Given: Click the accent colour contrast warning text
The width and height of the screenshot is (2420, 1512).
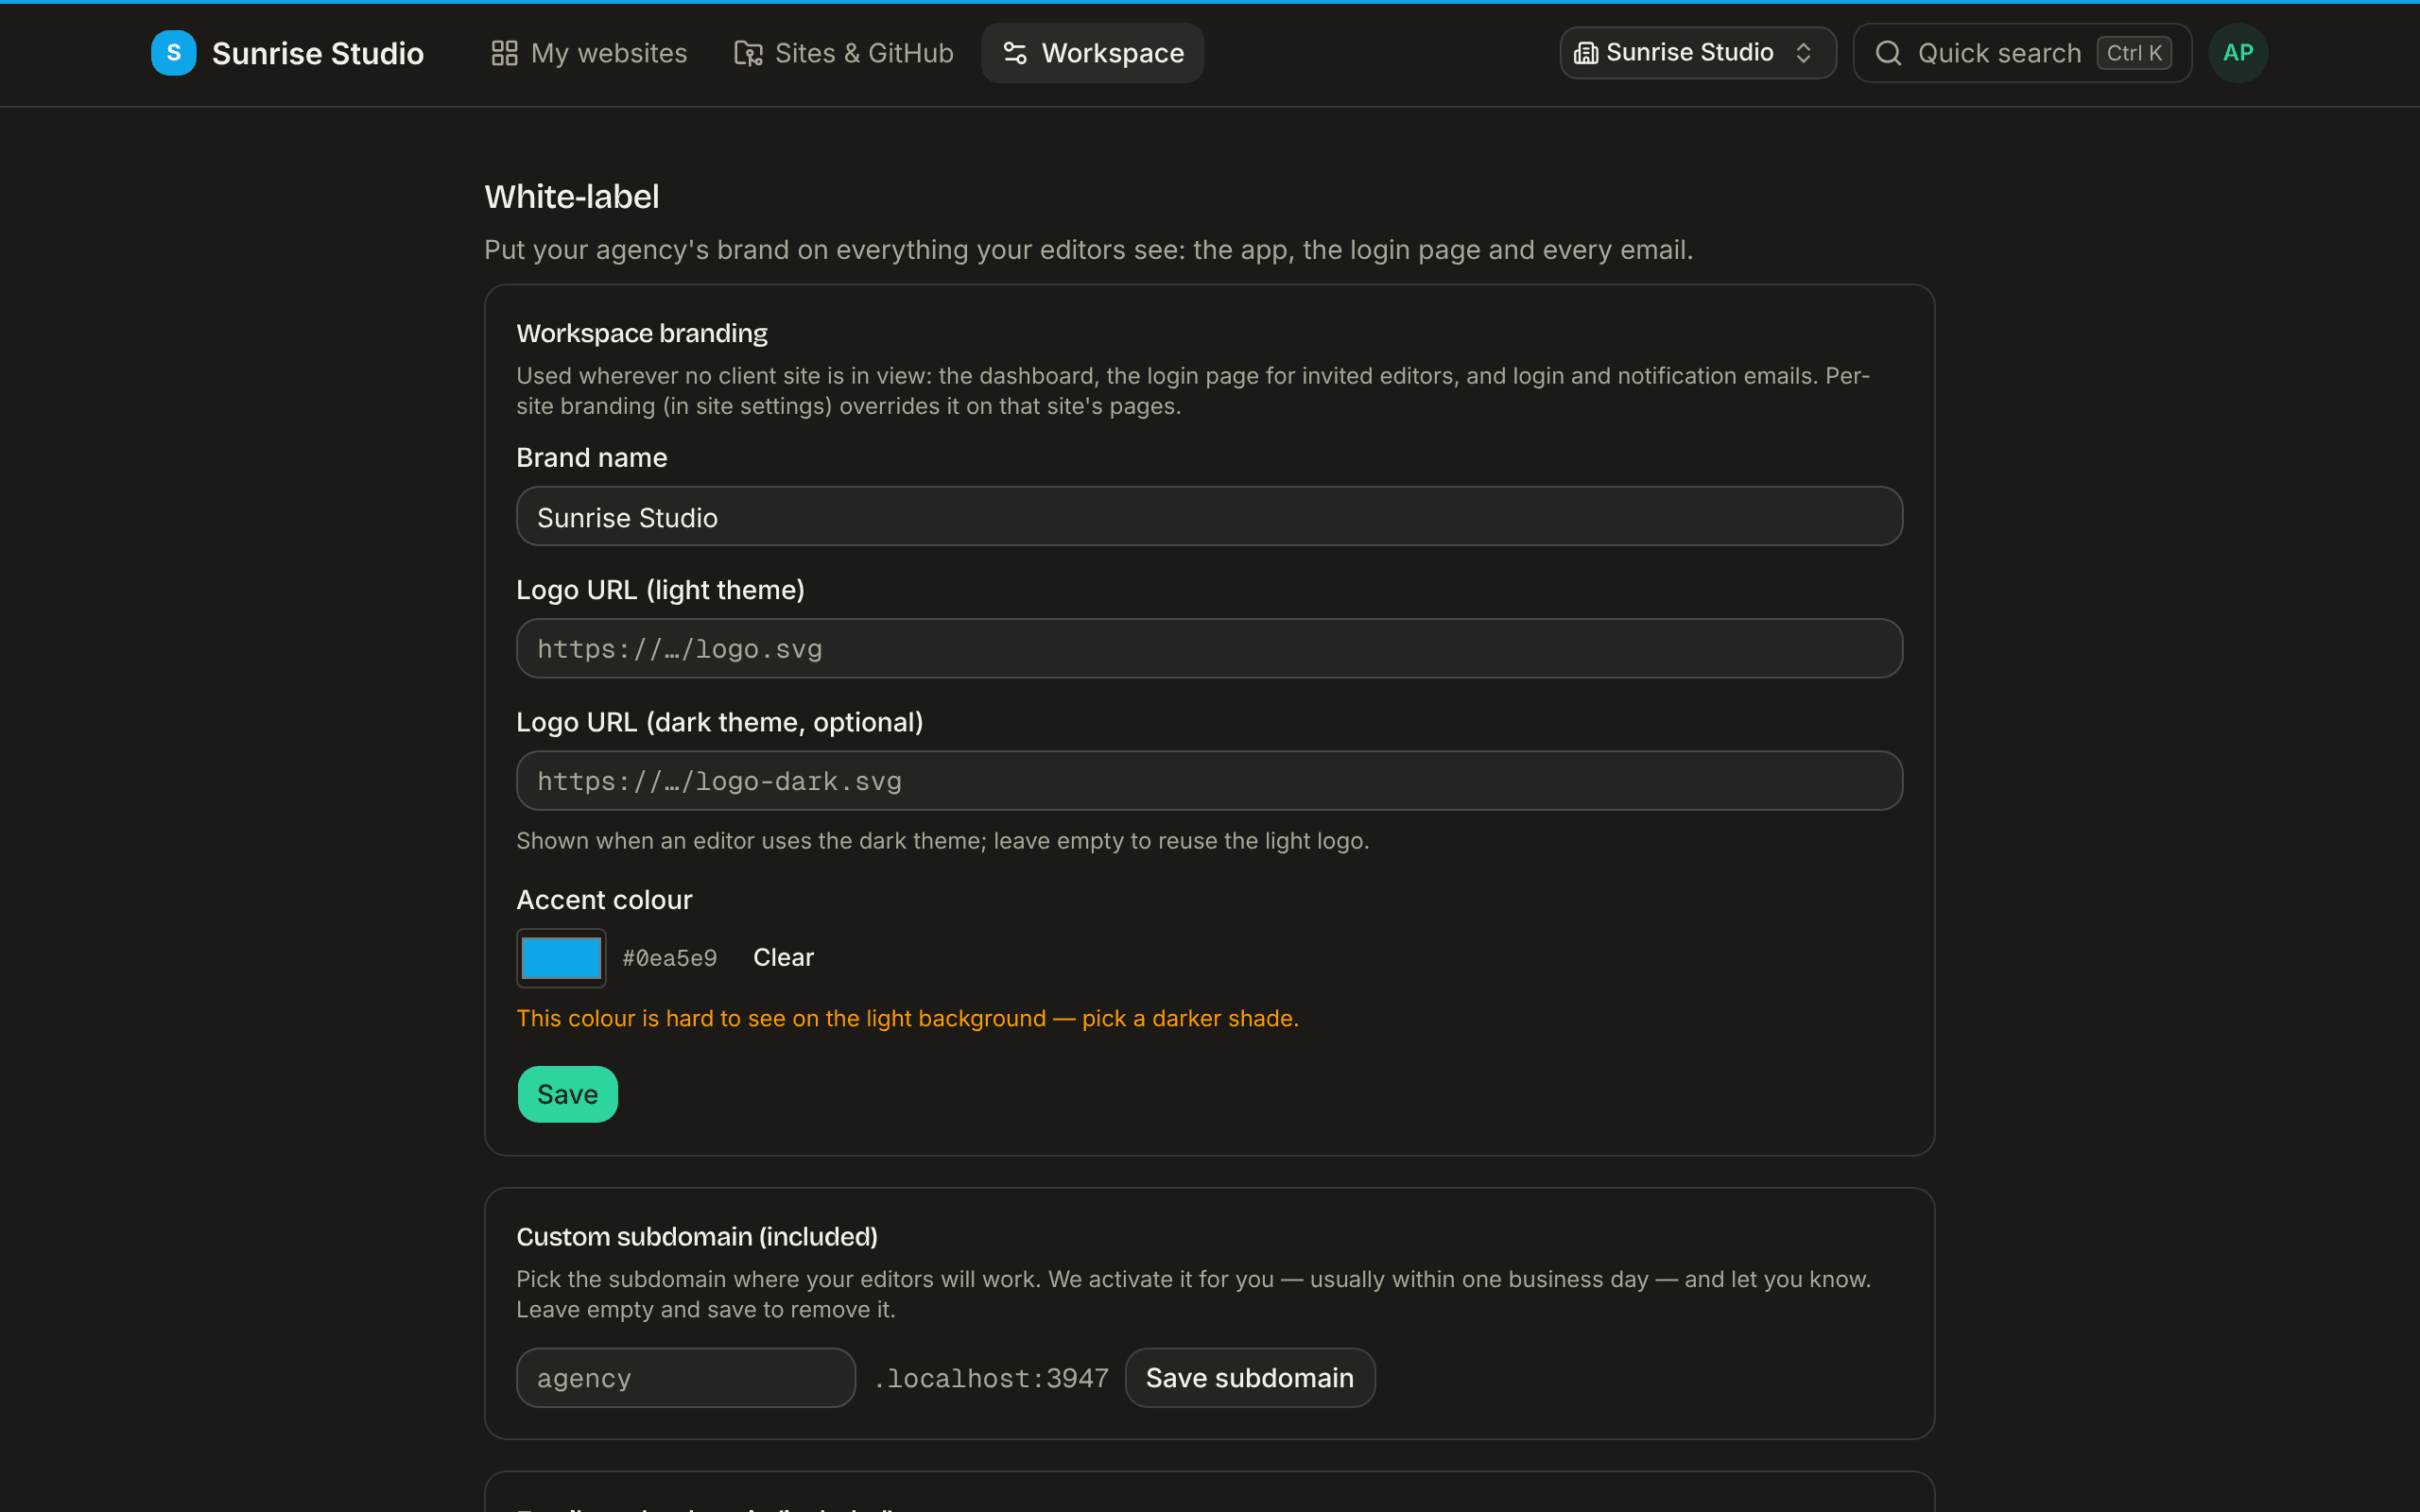Looking at the screenshot, I should point(908,1018).
